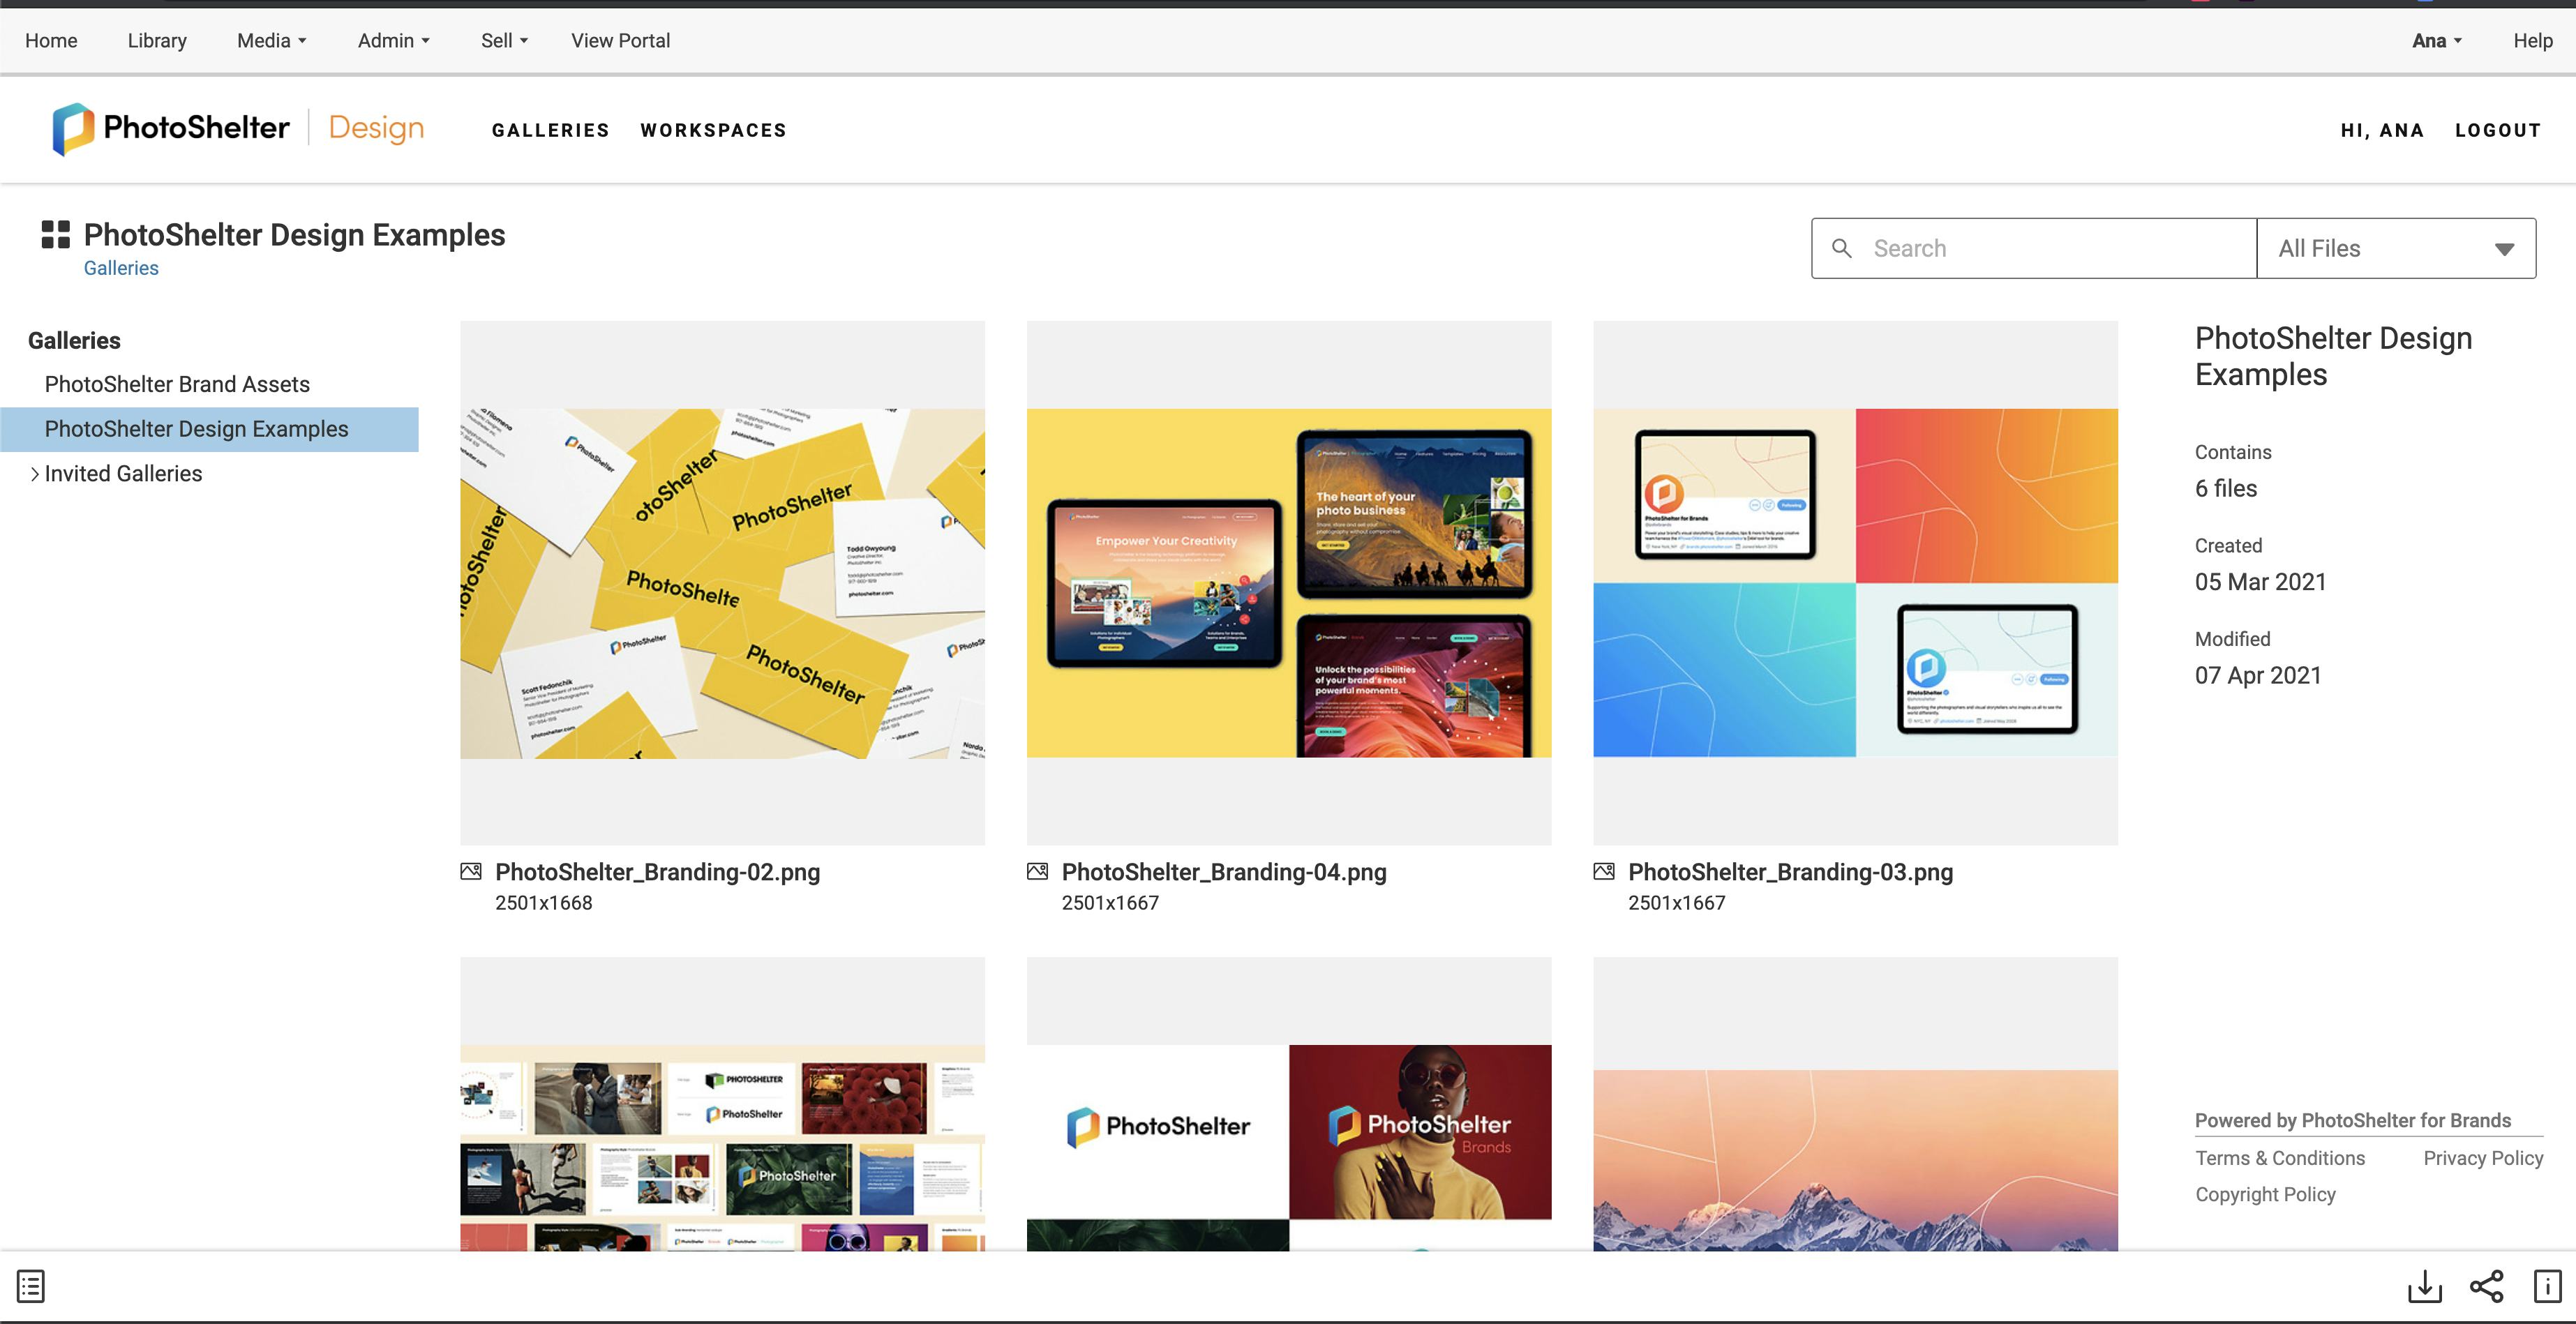The width and height of the screenshot is (2576, 1324).
Task: Open the PhotoShelter_Branding-04.png thumbnail
Action: [x=1288, y=582]
